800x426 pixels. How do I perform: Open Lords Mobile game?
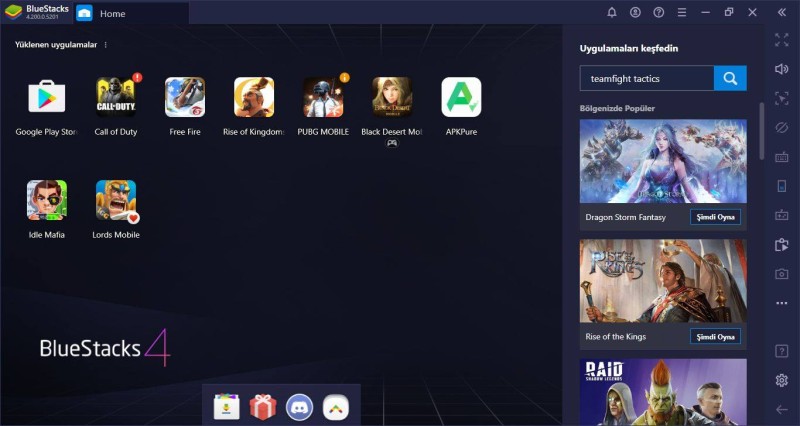coord(116,200)
